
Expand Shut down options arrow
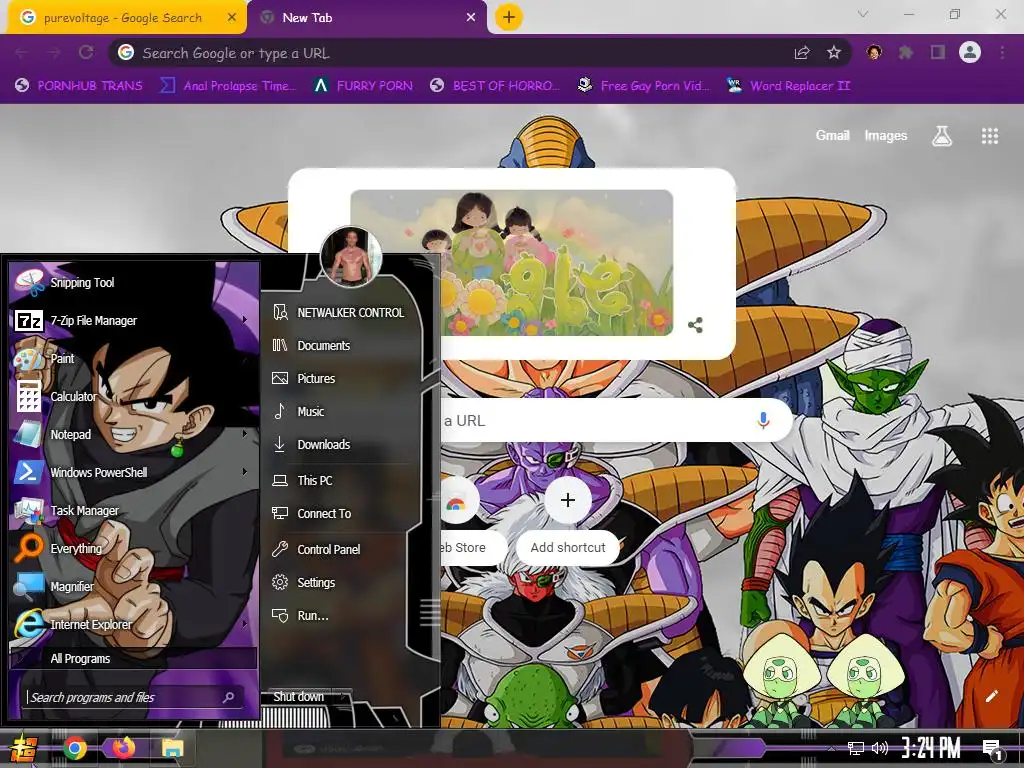344,697
